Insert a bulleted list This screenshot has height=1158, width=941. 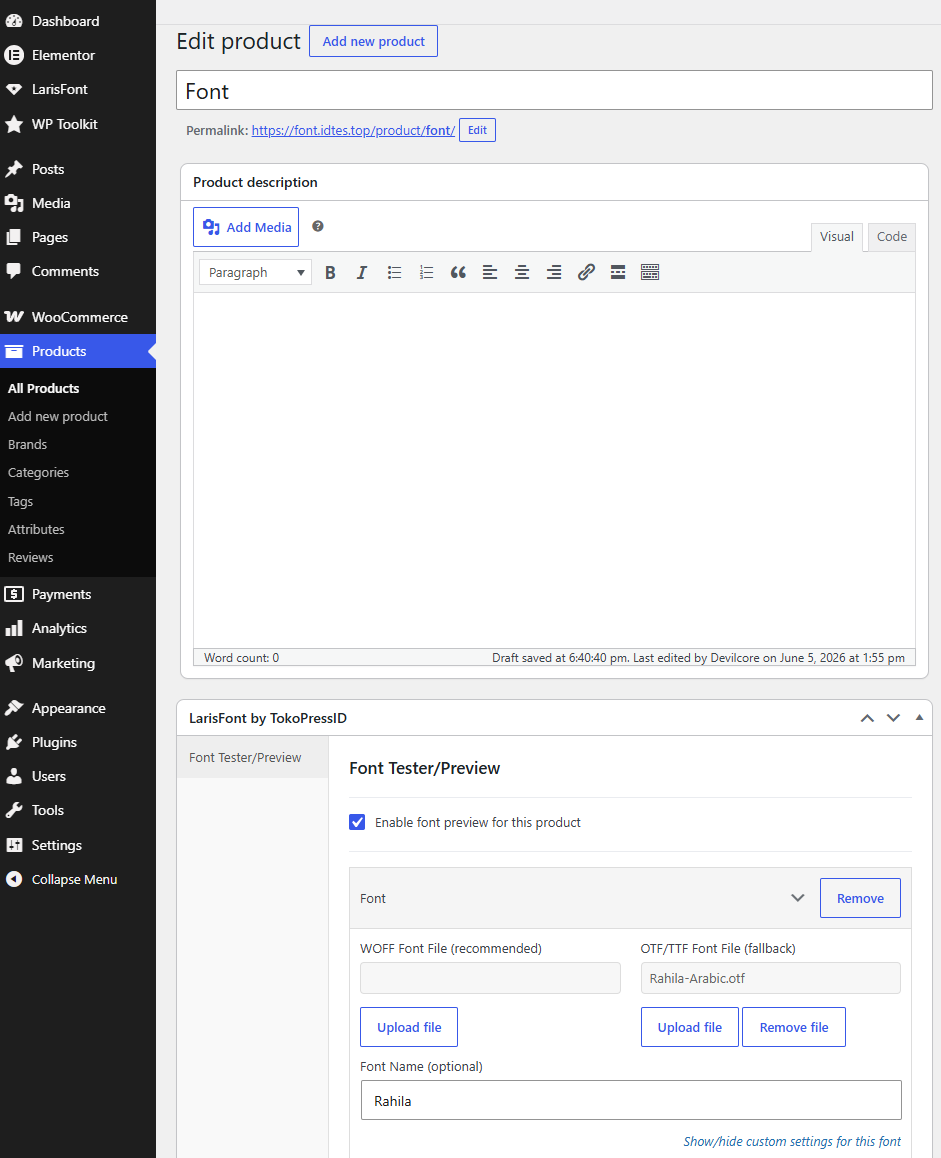point(394,273)
